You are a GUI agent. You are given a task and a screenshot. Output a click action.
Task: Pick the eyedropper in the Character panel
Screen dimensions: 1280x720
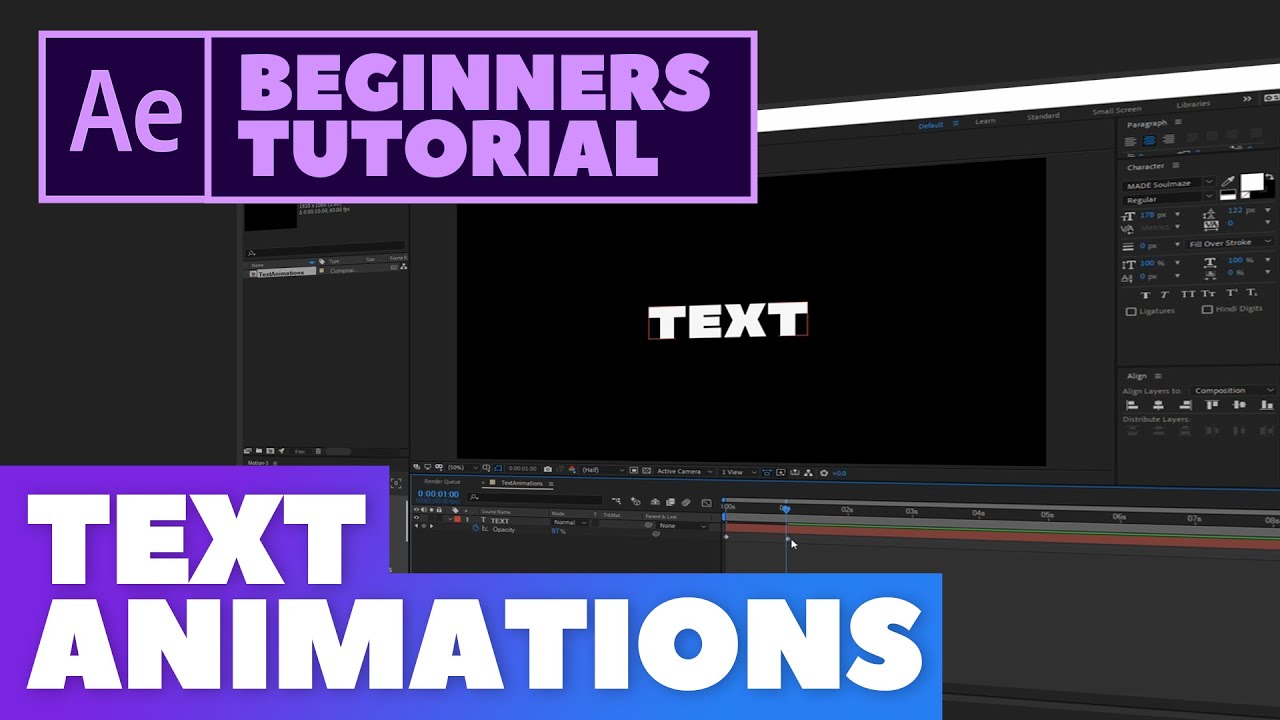(x=1228, y=182)
